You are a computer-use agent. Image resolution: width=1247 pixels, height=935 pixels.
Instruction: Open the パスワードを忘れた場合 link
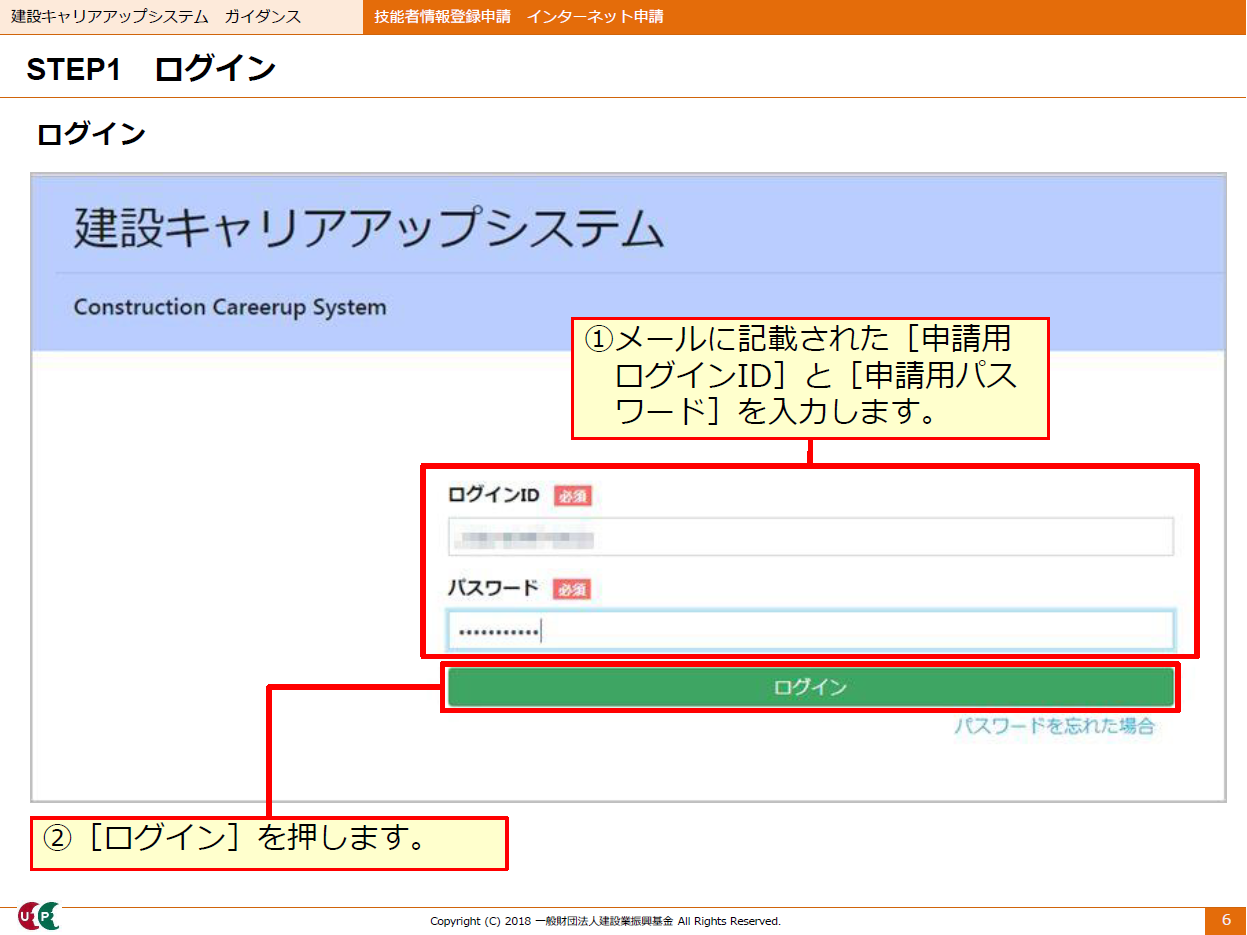pos(1054,727)
